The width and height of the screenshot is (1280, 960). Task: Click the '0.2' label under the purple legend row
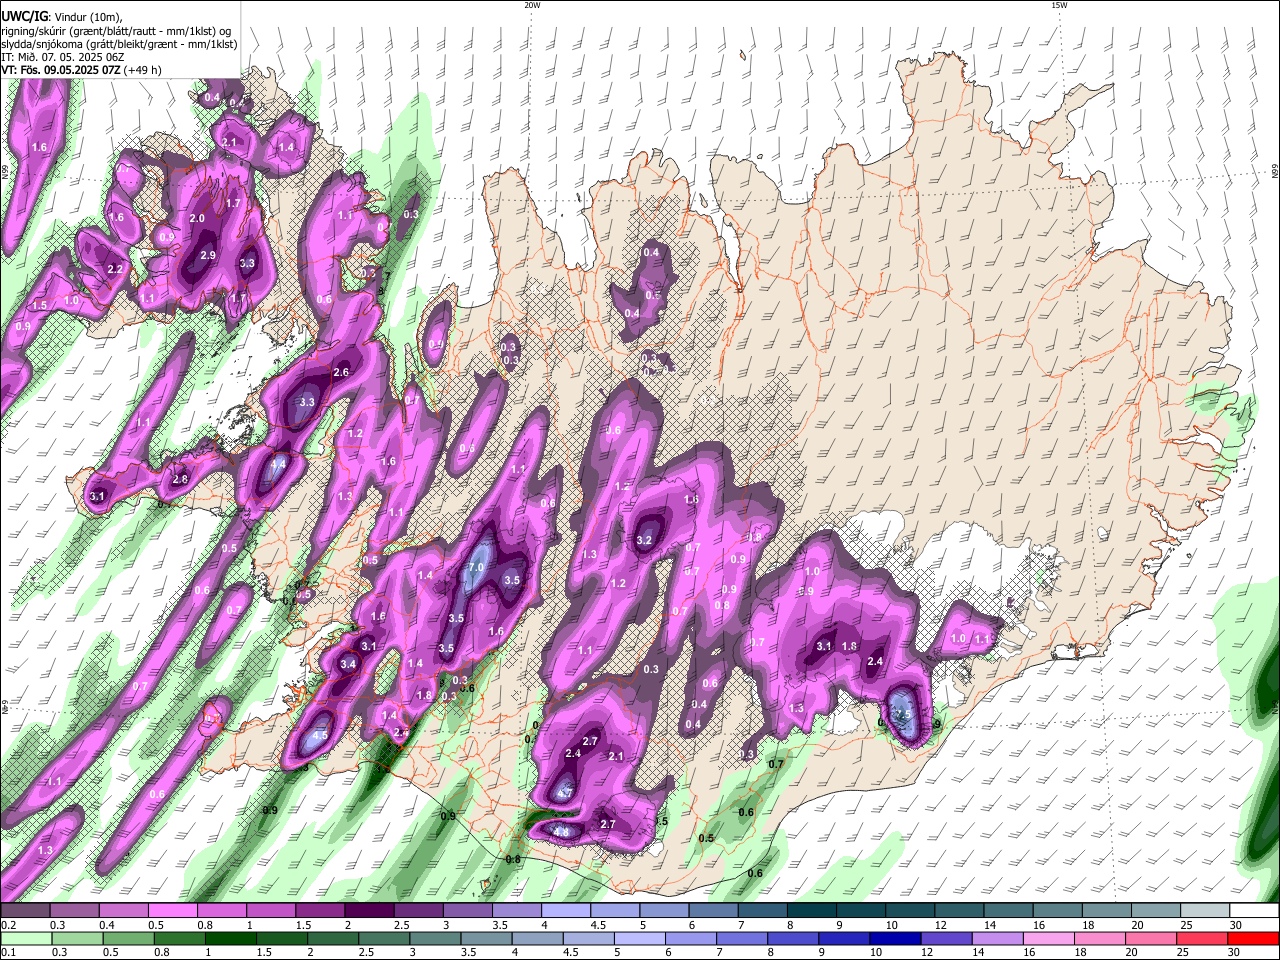tap(8, 925)
